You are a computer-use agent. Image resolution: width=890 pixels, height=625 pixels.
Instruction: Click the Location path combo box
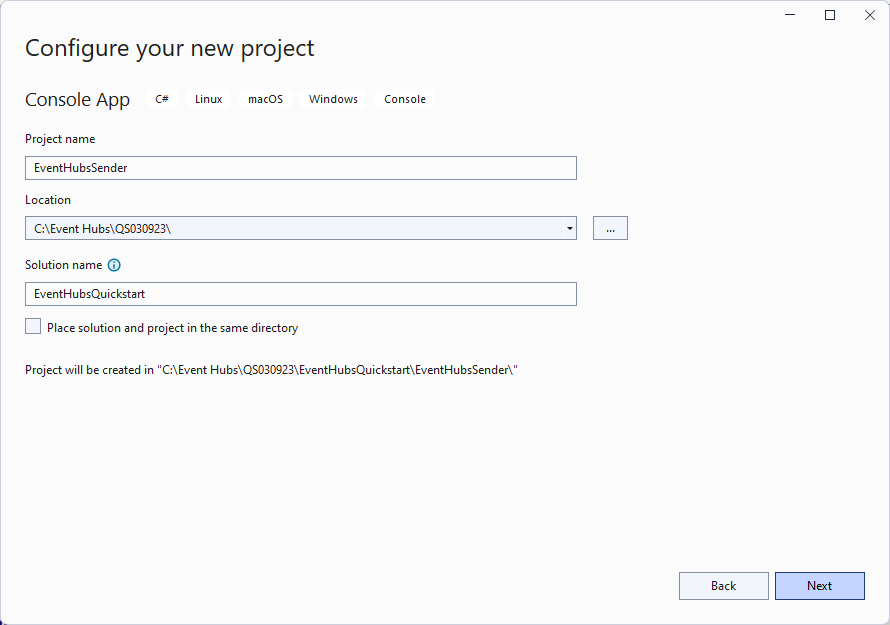point(290,228)
